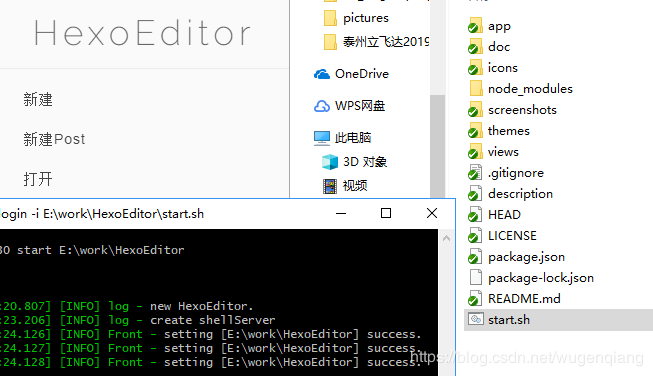Screen dimensions: 653x376
Task: Open 视频 in navigation tree
Action: [x=355, y=186]
